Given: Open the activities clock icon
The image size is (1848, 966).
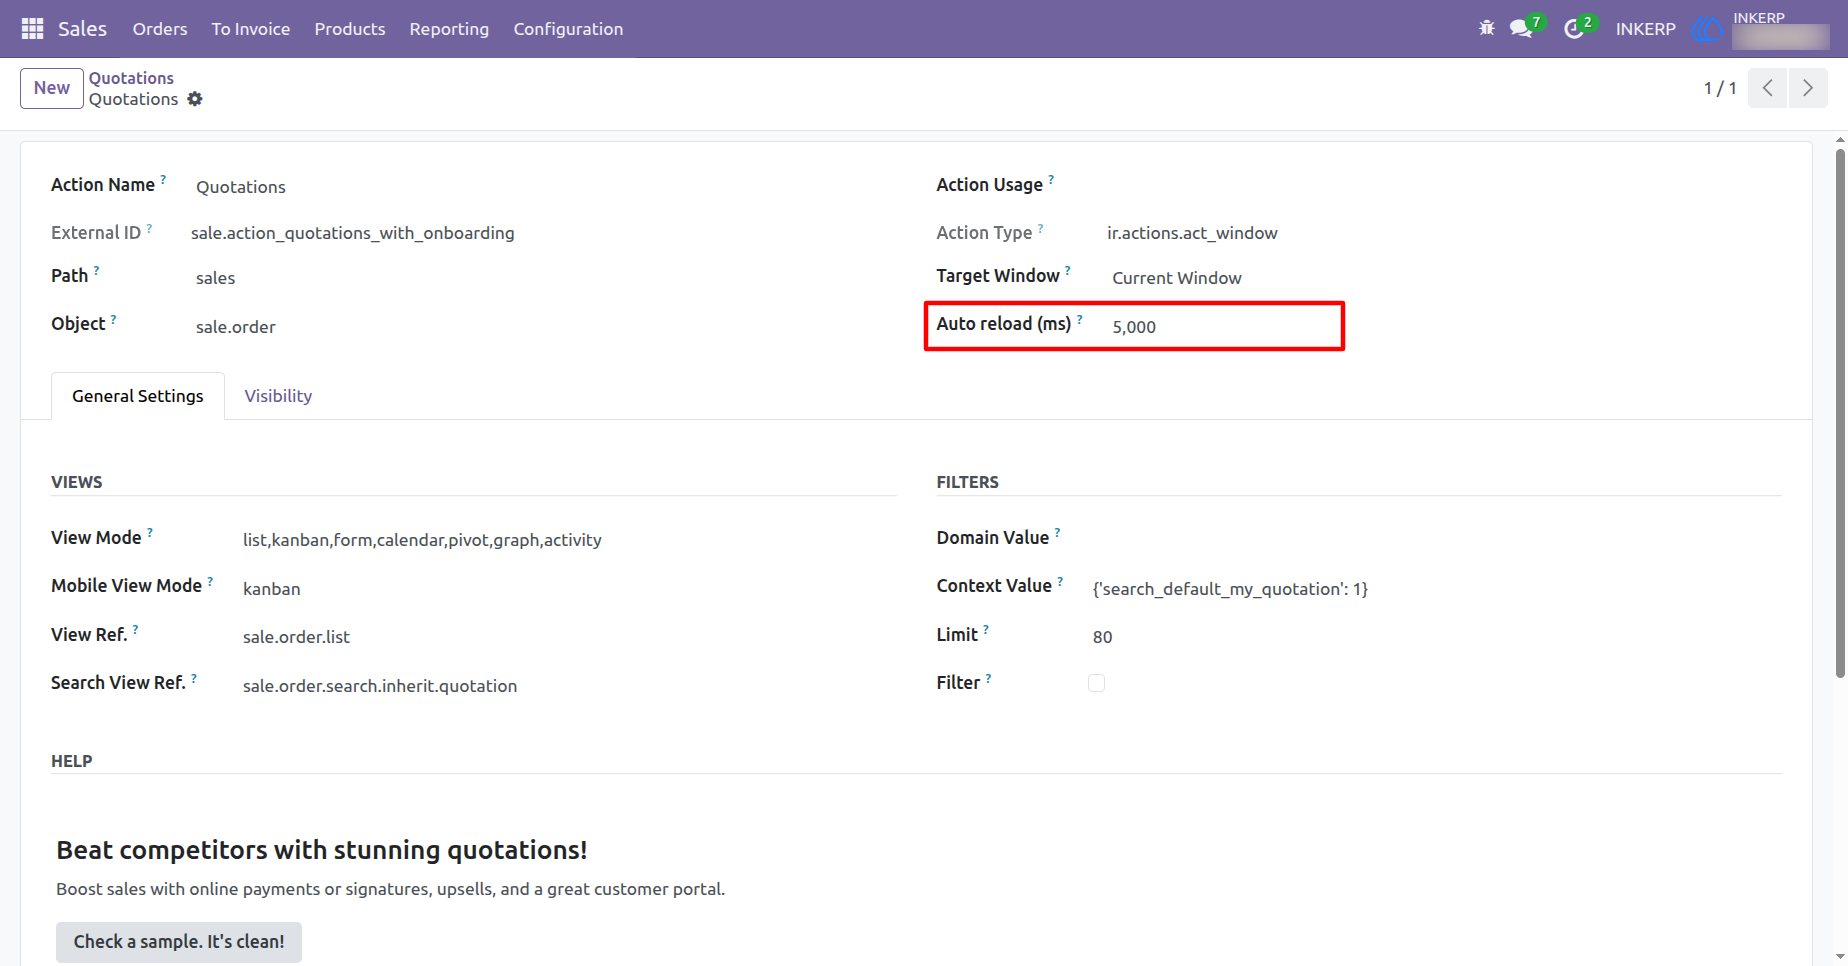Looking at the screenshot, I should [1574, 29].
